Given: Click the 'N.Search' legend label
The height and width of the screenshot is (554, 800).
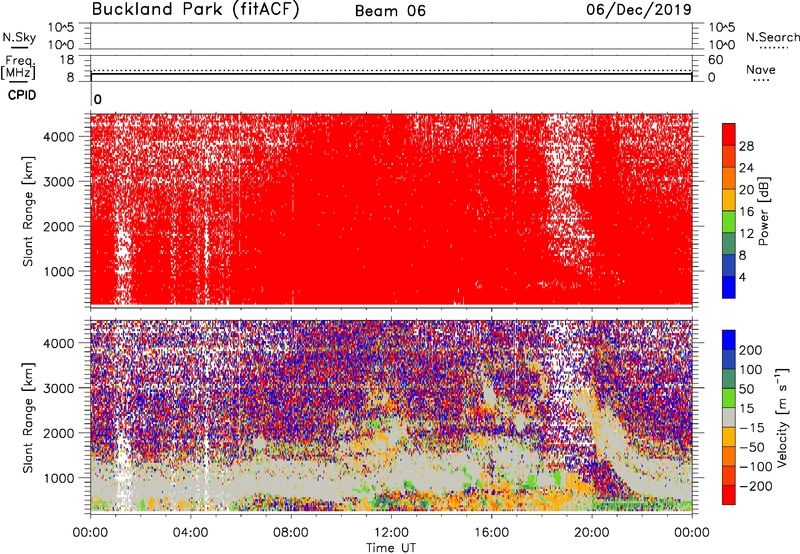Looking at the screenshot, I should (772, 37).
